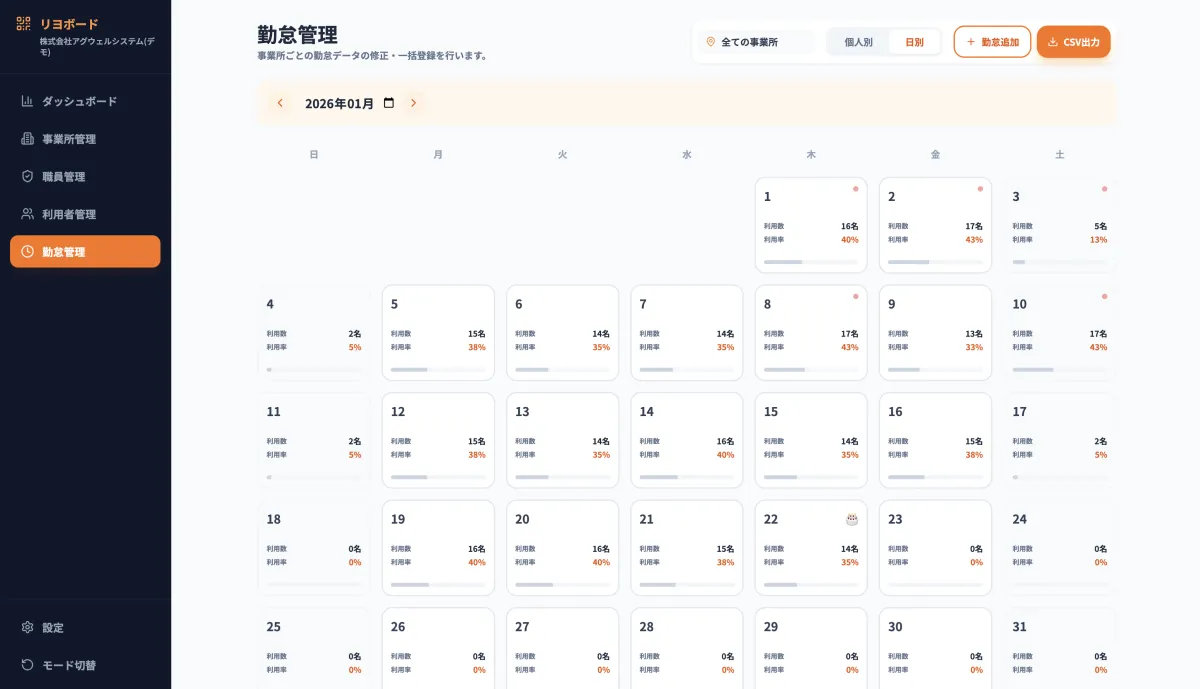Click the CSV出力 button
This screenshot has width=1200, height=689.
point(1073,42)
